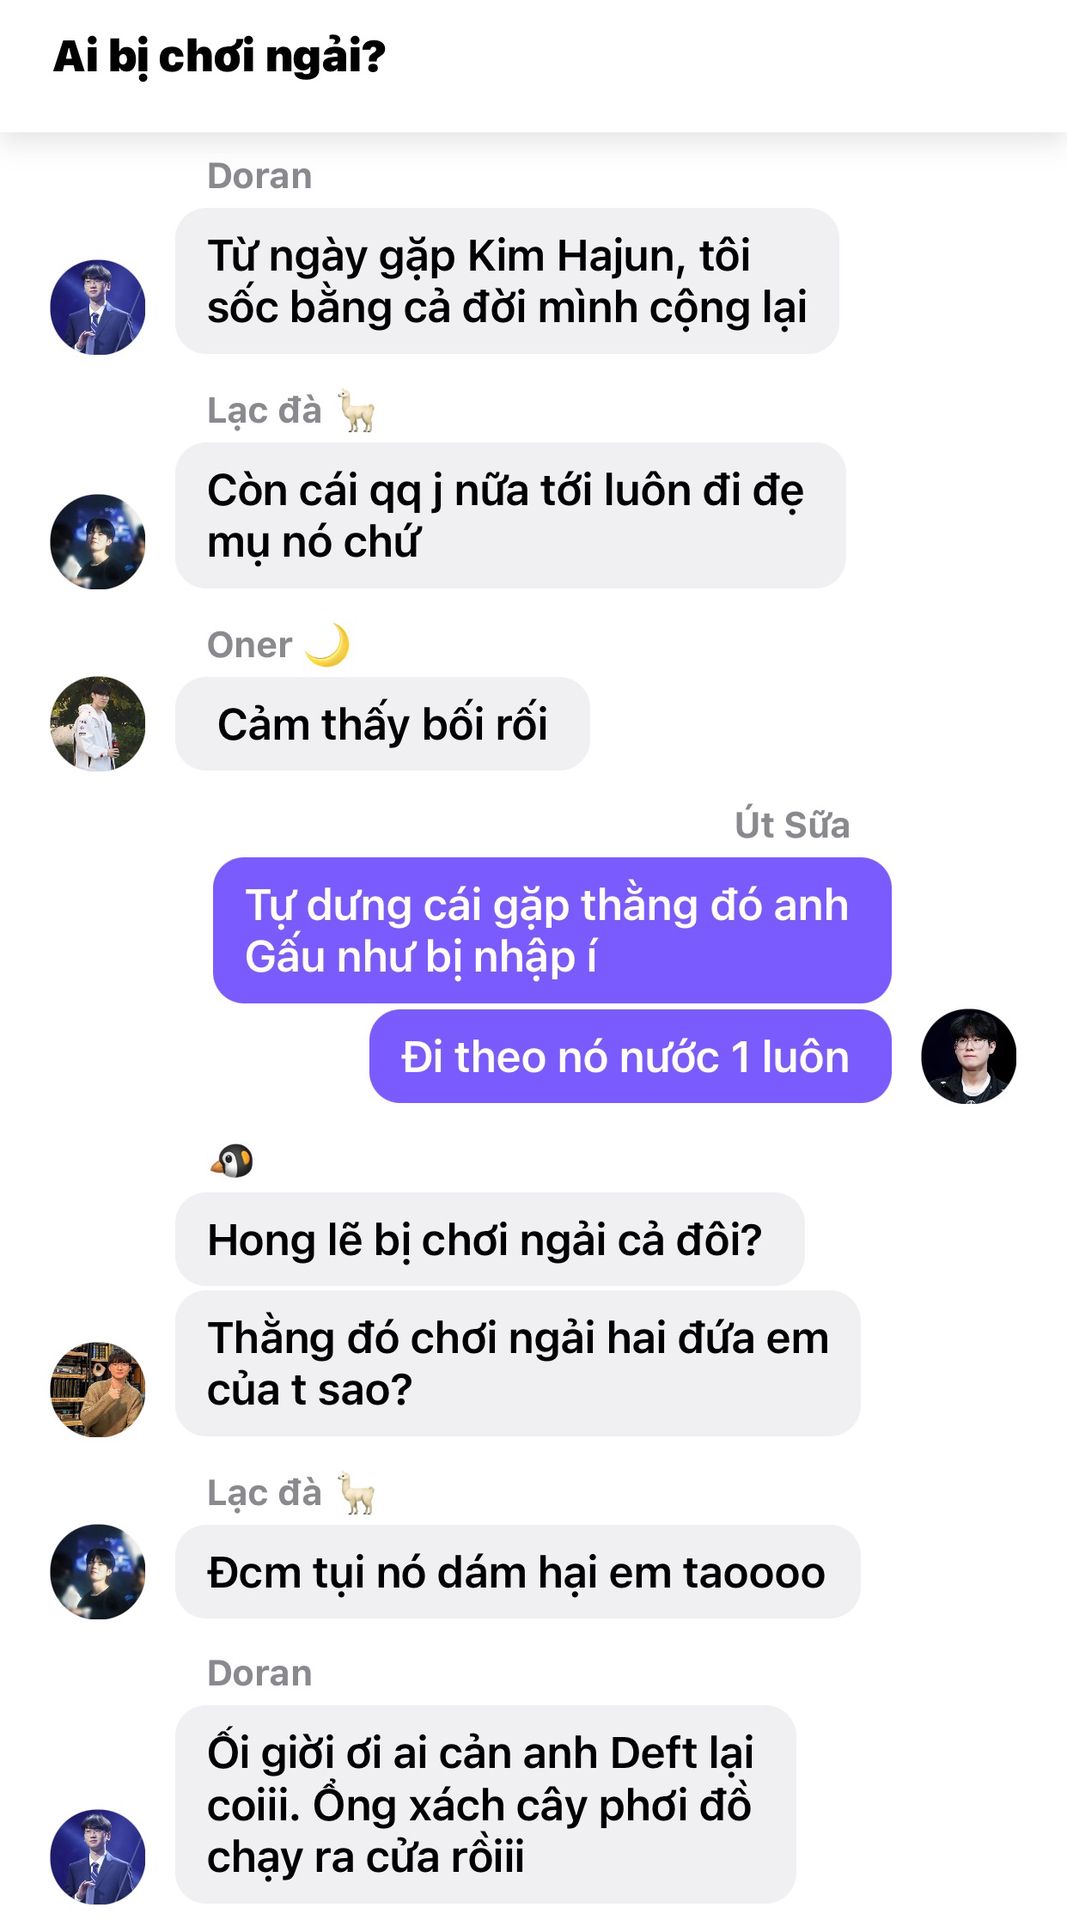
Task: Select the purple 'Đi theo nó nước 1 luôn' bubble
Action: 630,1057
